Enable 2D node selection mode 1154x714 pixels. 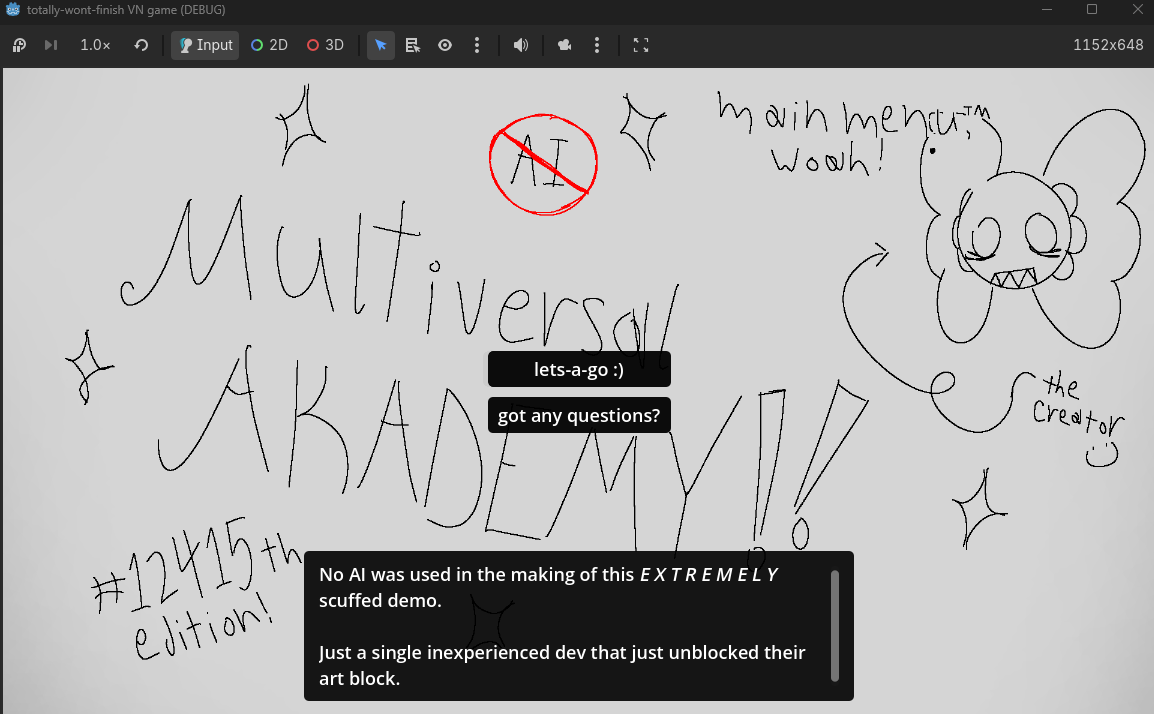click(269, 45)
